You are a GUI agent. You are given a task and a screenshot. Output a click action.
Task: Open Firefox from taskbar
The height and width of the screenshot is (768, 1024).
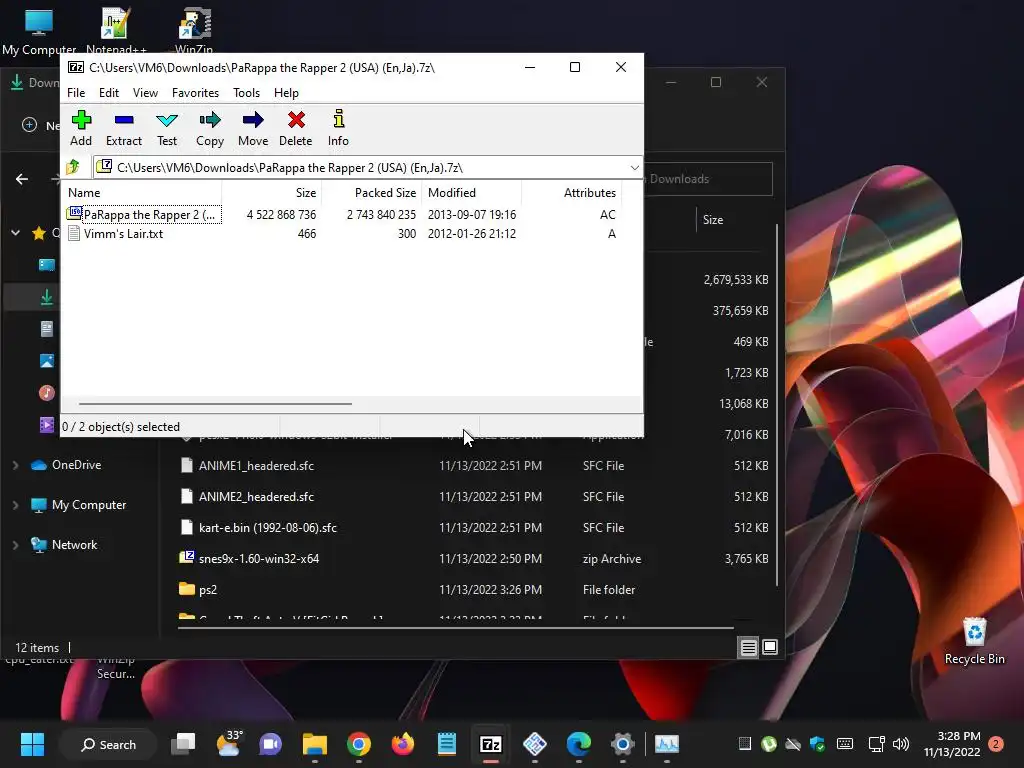point(402,744)
